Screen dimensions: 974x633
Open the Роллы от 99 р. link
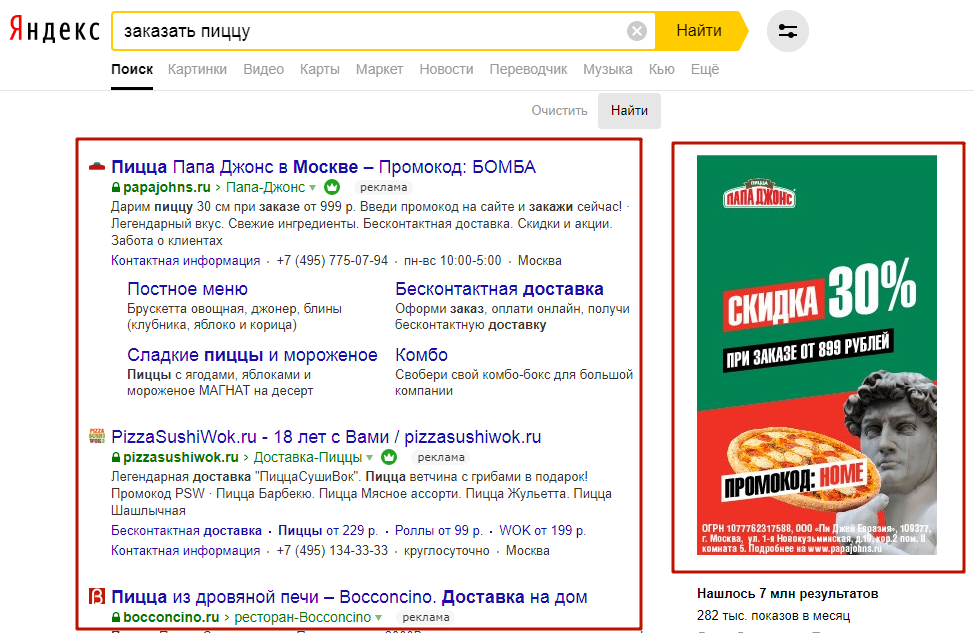pyautogui.click(x=439, y=531)
